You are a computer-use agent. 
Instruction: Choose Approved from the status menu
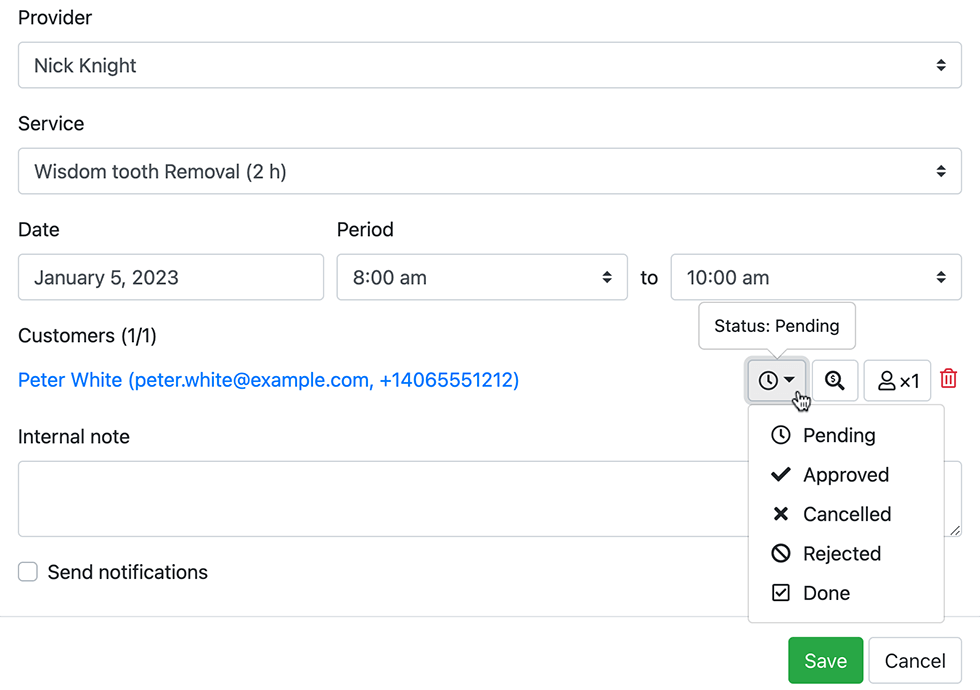click(x=845, y=474)
